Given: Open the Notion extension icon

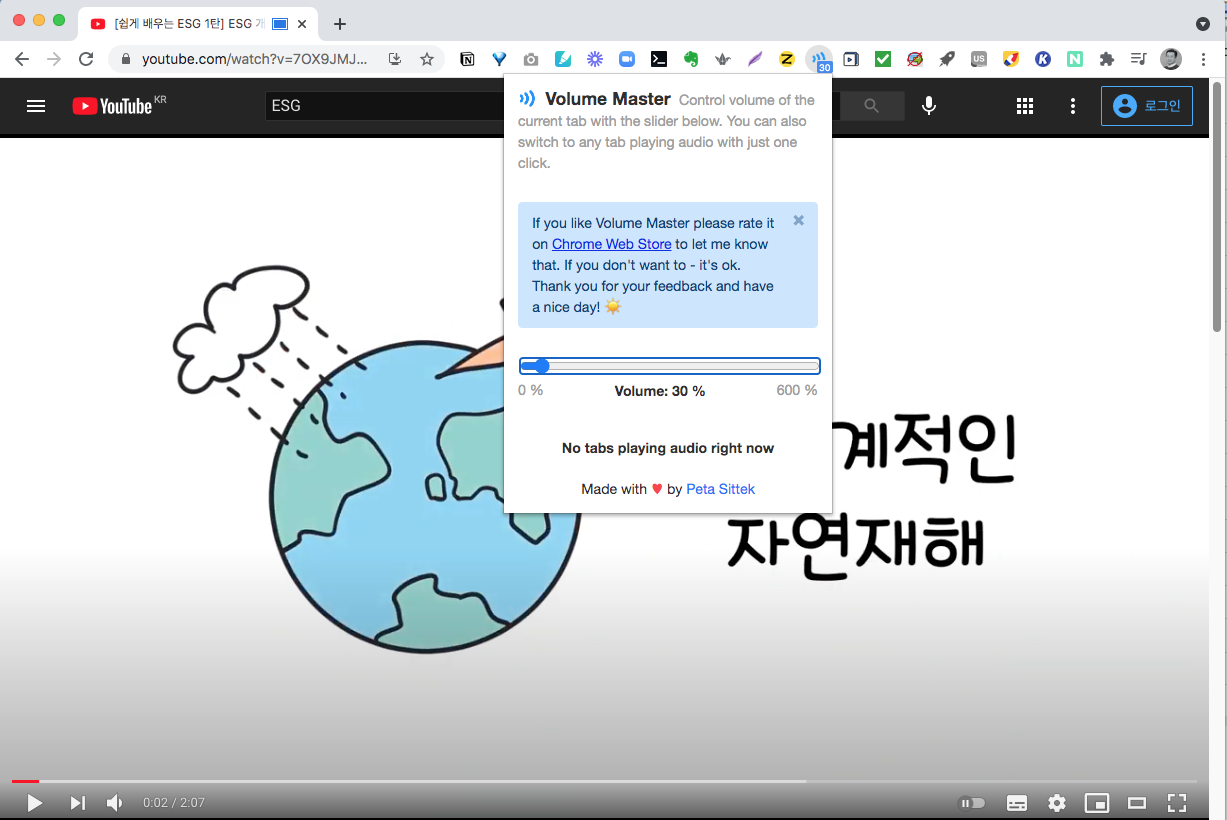Looking at the screenshot, I should (x=467, y=59).
